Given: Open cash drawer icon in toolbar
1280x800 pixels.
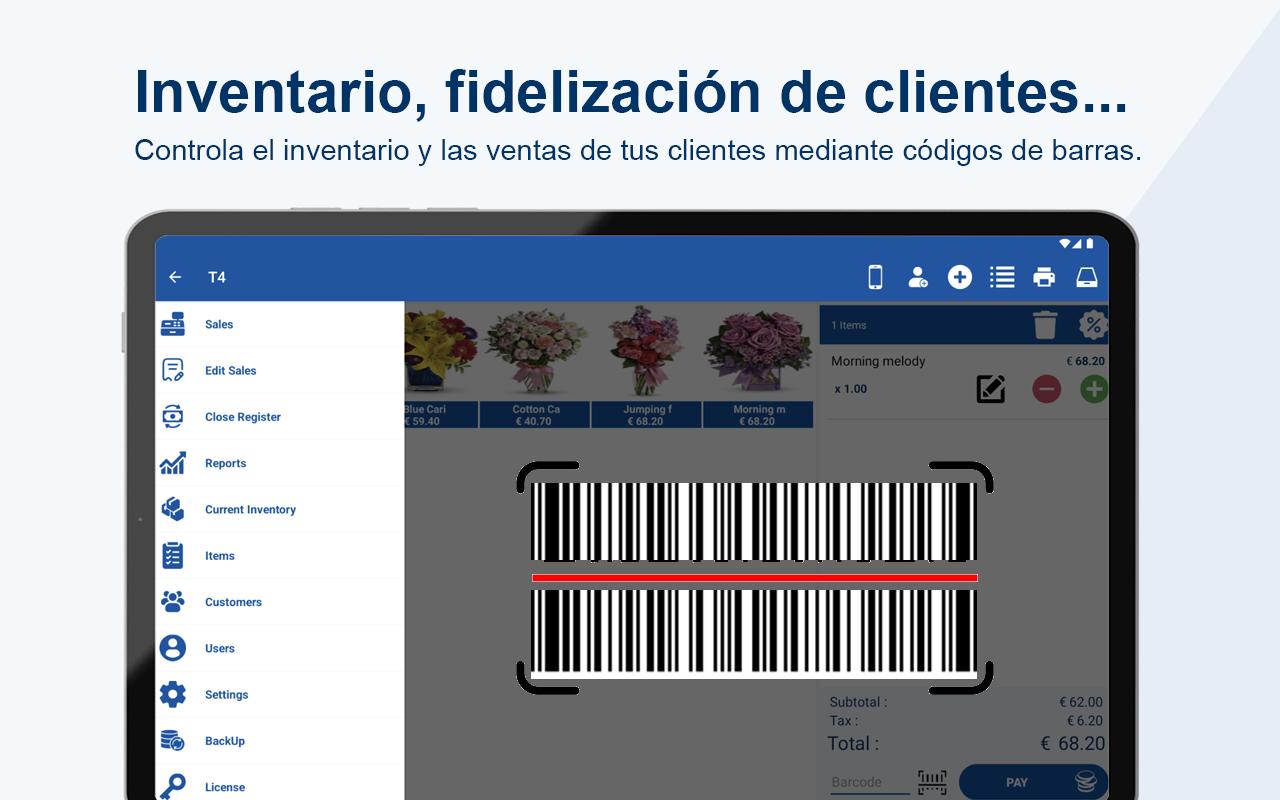Looking at the screenshot, I should coord(1087,277).
